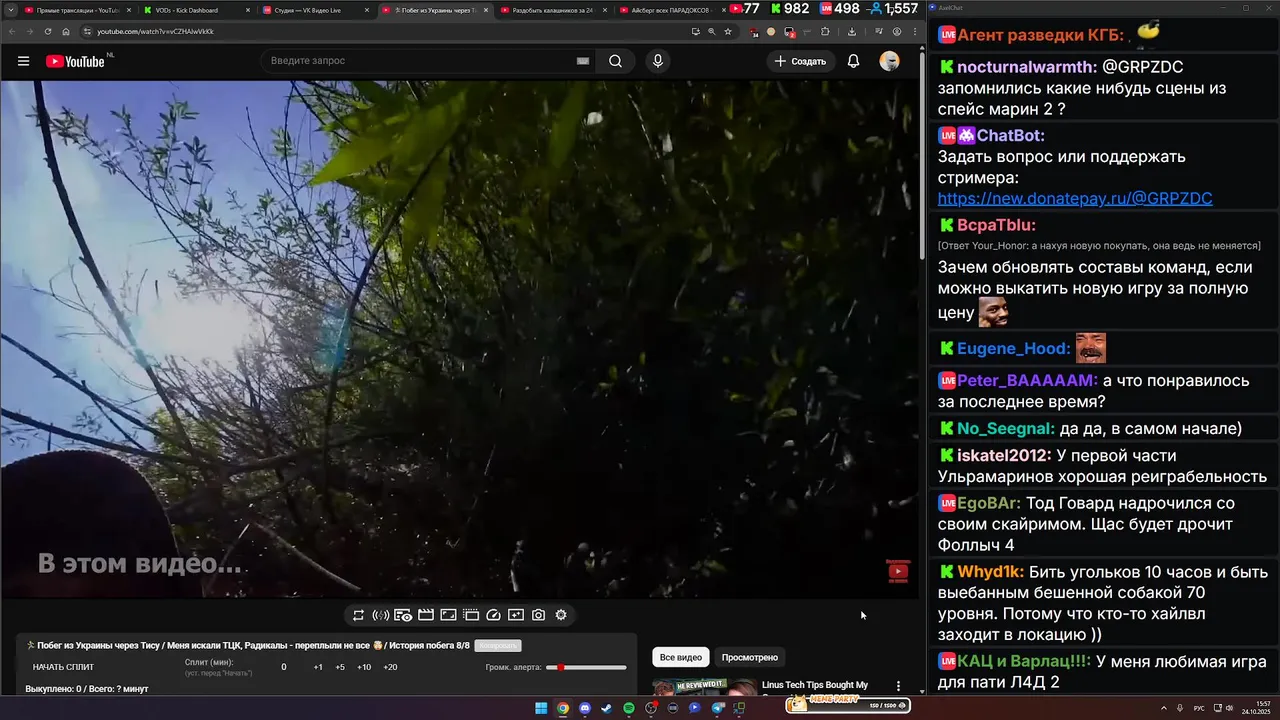Open the Linus Tech Tips video thumbnail
This screenshot has height=720, width=1280.
[704, 688]
